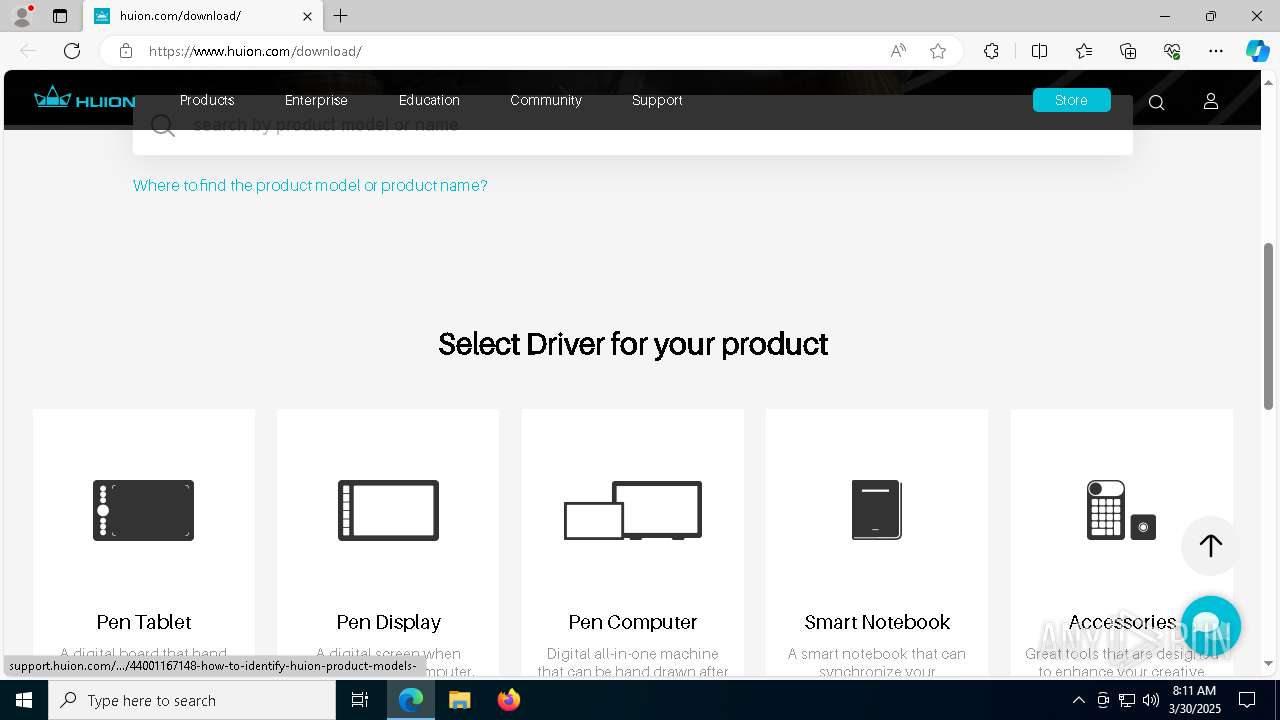Open the notification center
Screen dimensions: 1280x720
click(x=1247, y=700)
